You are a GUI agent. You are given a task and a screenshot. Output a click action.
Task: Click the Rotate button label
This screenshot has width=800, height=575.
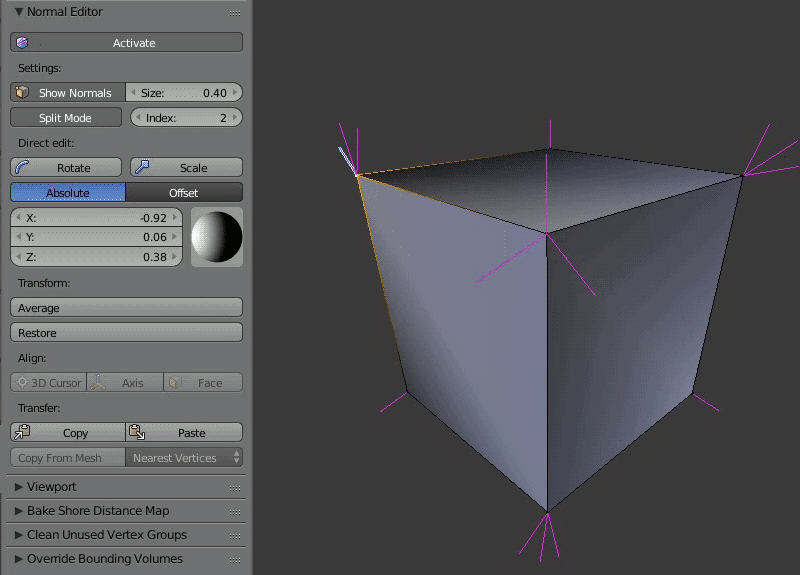(74, 168)
